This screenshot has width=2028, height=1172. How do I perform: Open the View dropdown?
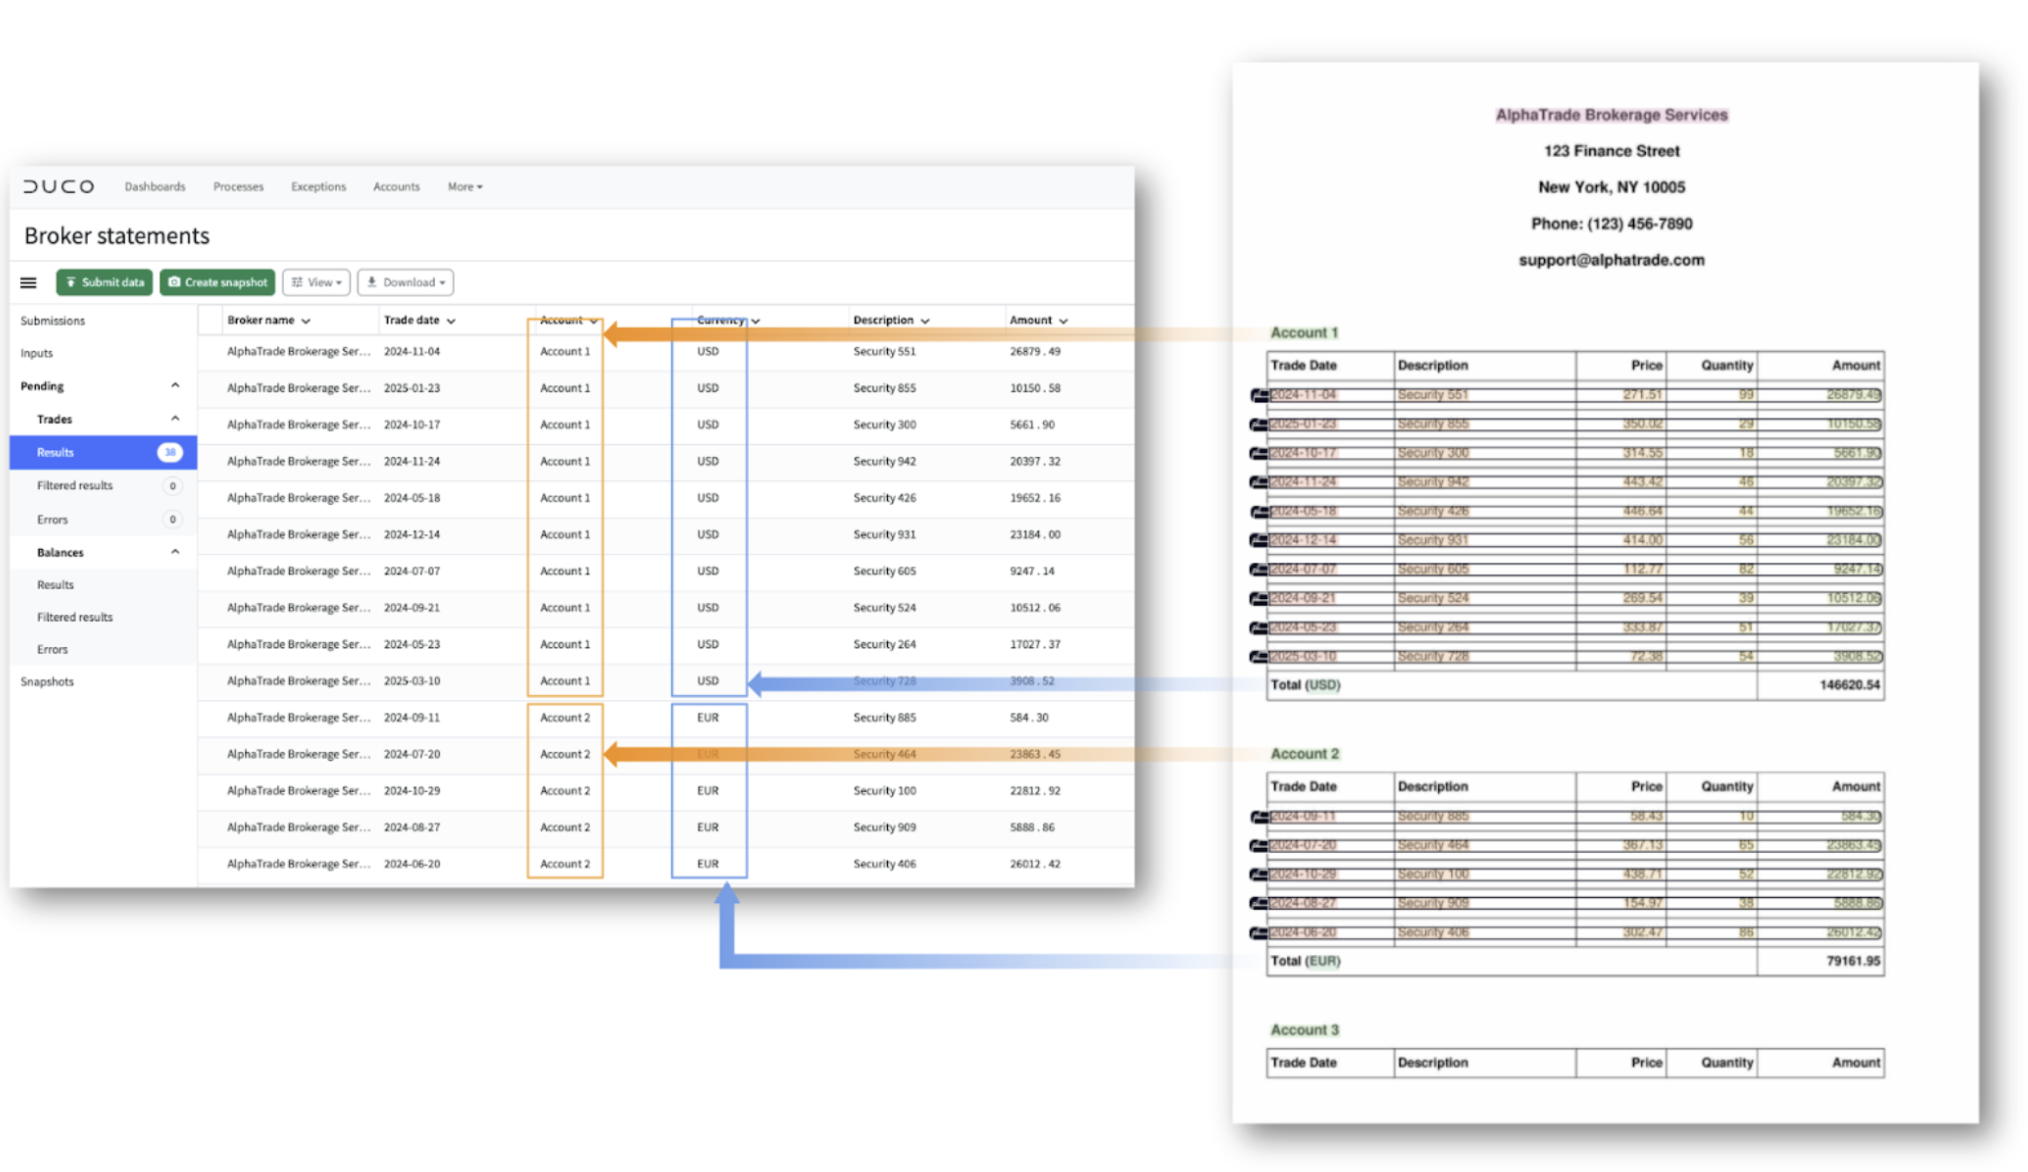(x=316, y=283)
